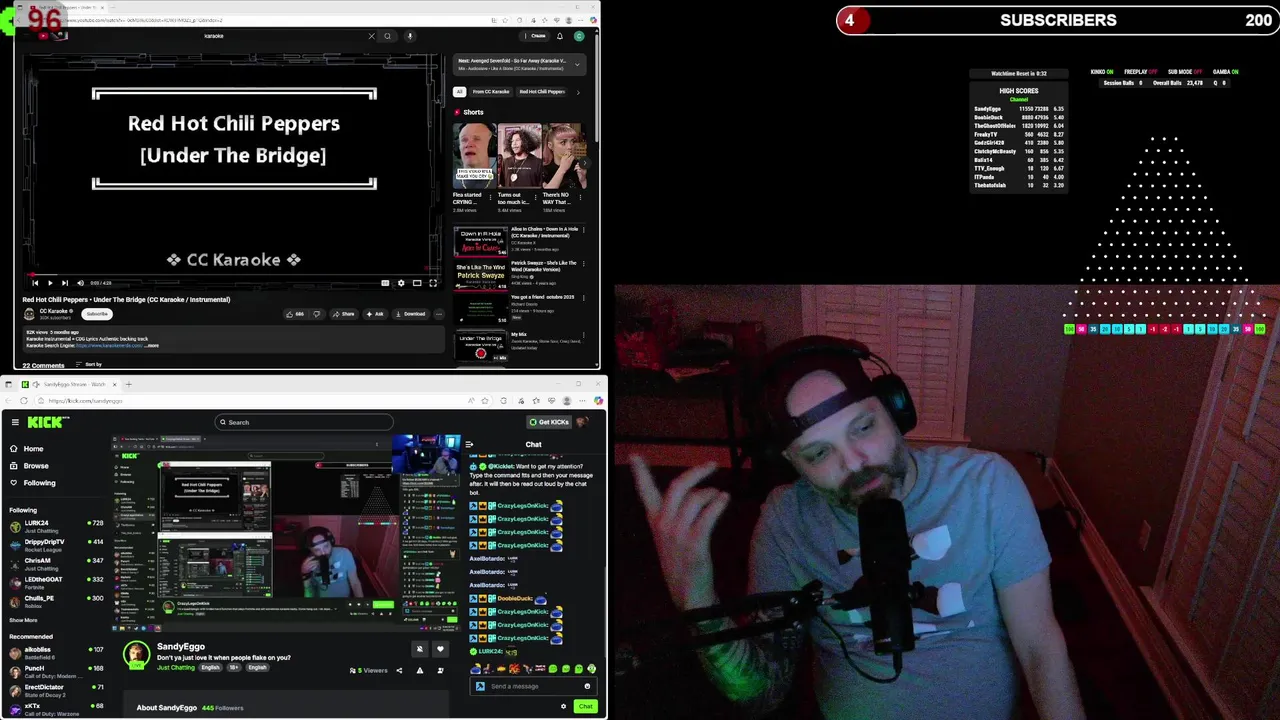Click the karaokenerds.com link in the description
Screen dimensions: 1280x720
tap(109, 345)
